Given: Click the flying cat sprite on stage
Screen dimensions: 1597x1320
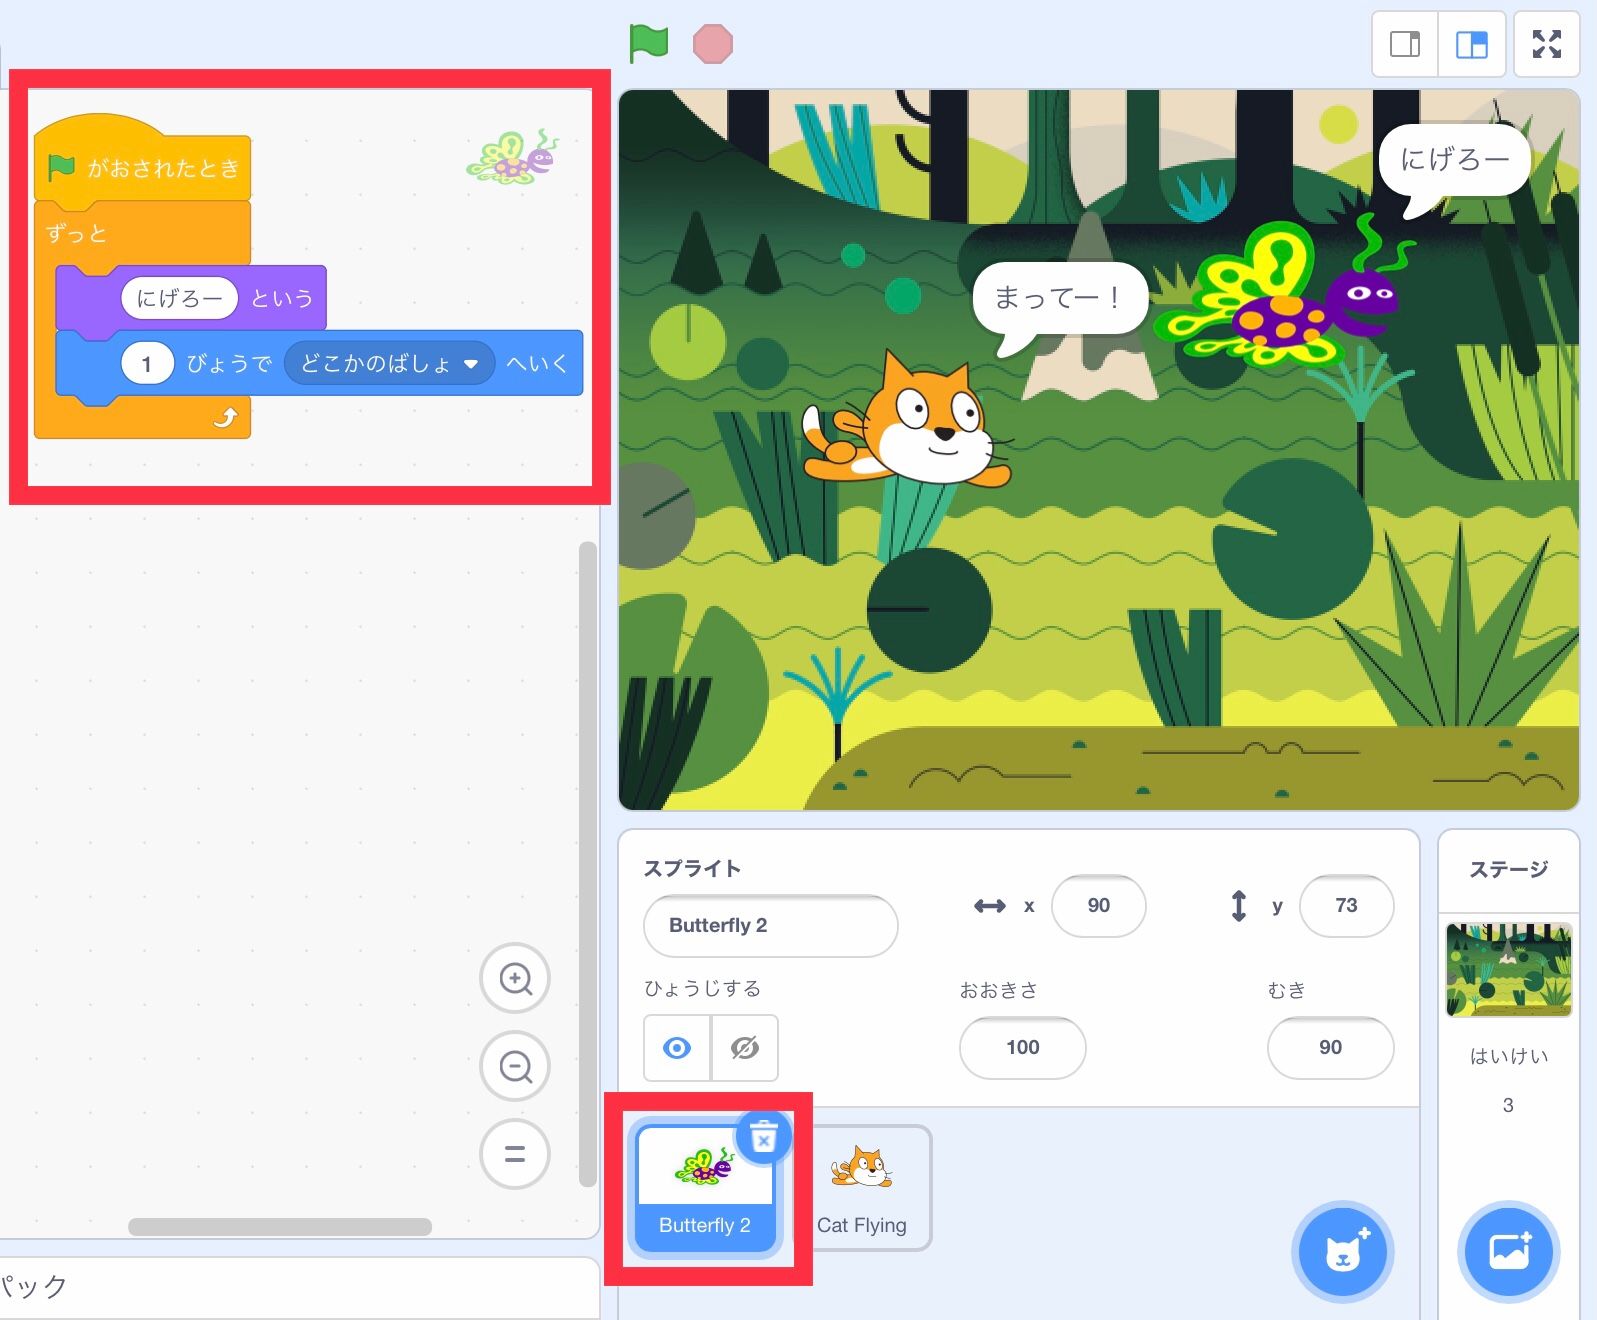Looking at the screenshot, I should point(906,420).
